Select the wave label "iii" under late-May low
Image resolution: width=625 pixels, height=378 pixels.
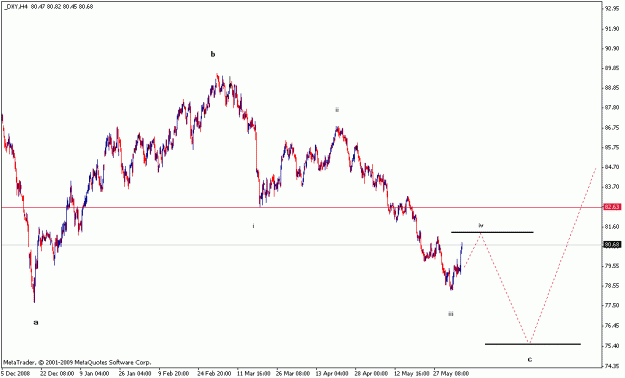coord(450,314)
